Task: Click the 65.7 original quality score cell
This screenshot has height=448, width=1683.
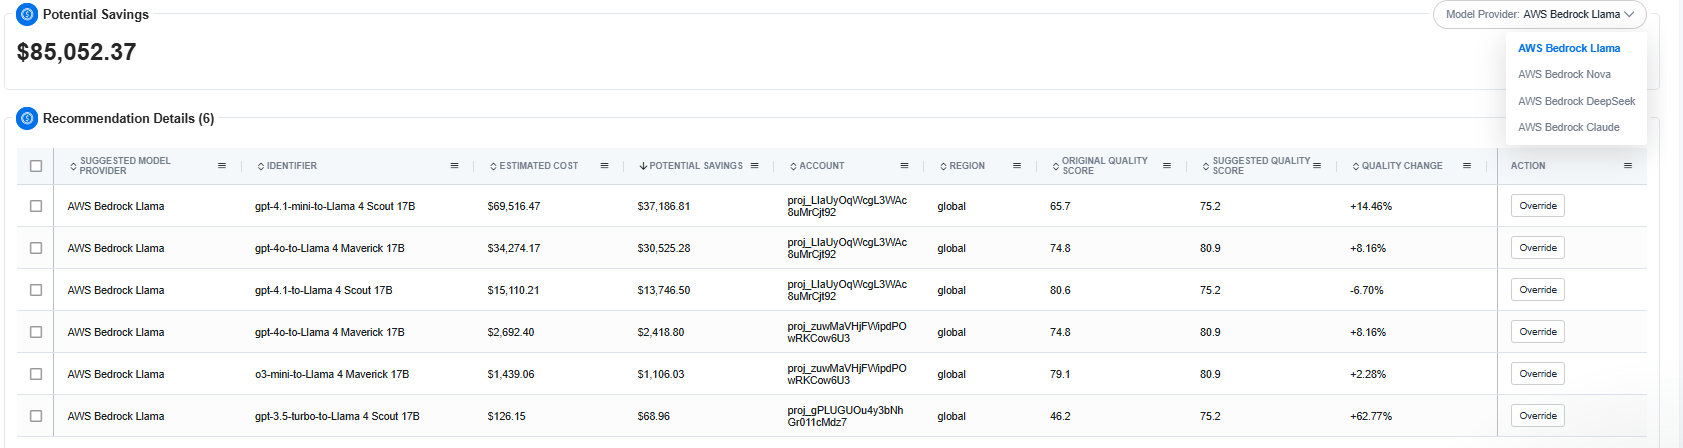Action: point(1060,206)
